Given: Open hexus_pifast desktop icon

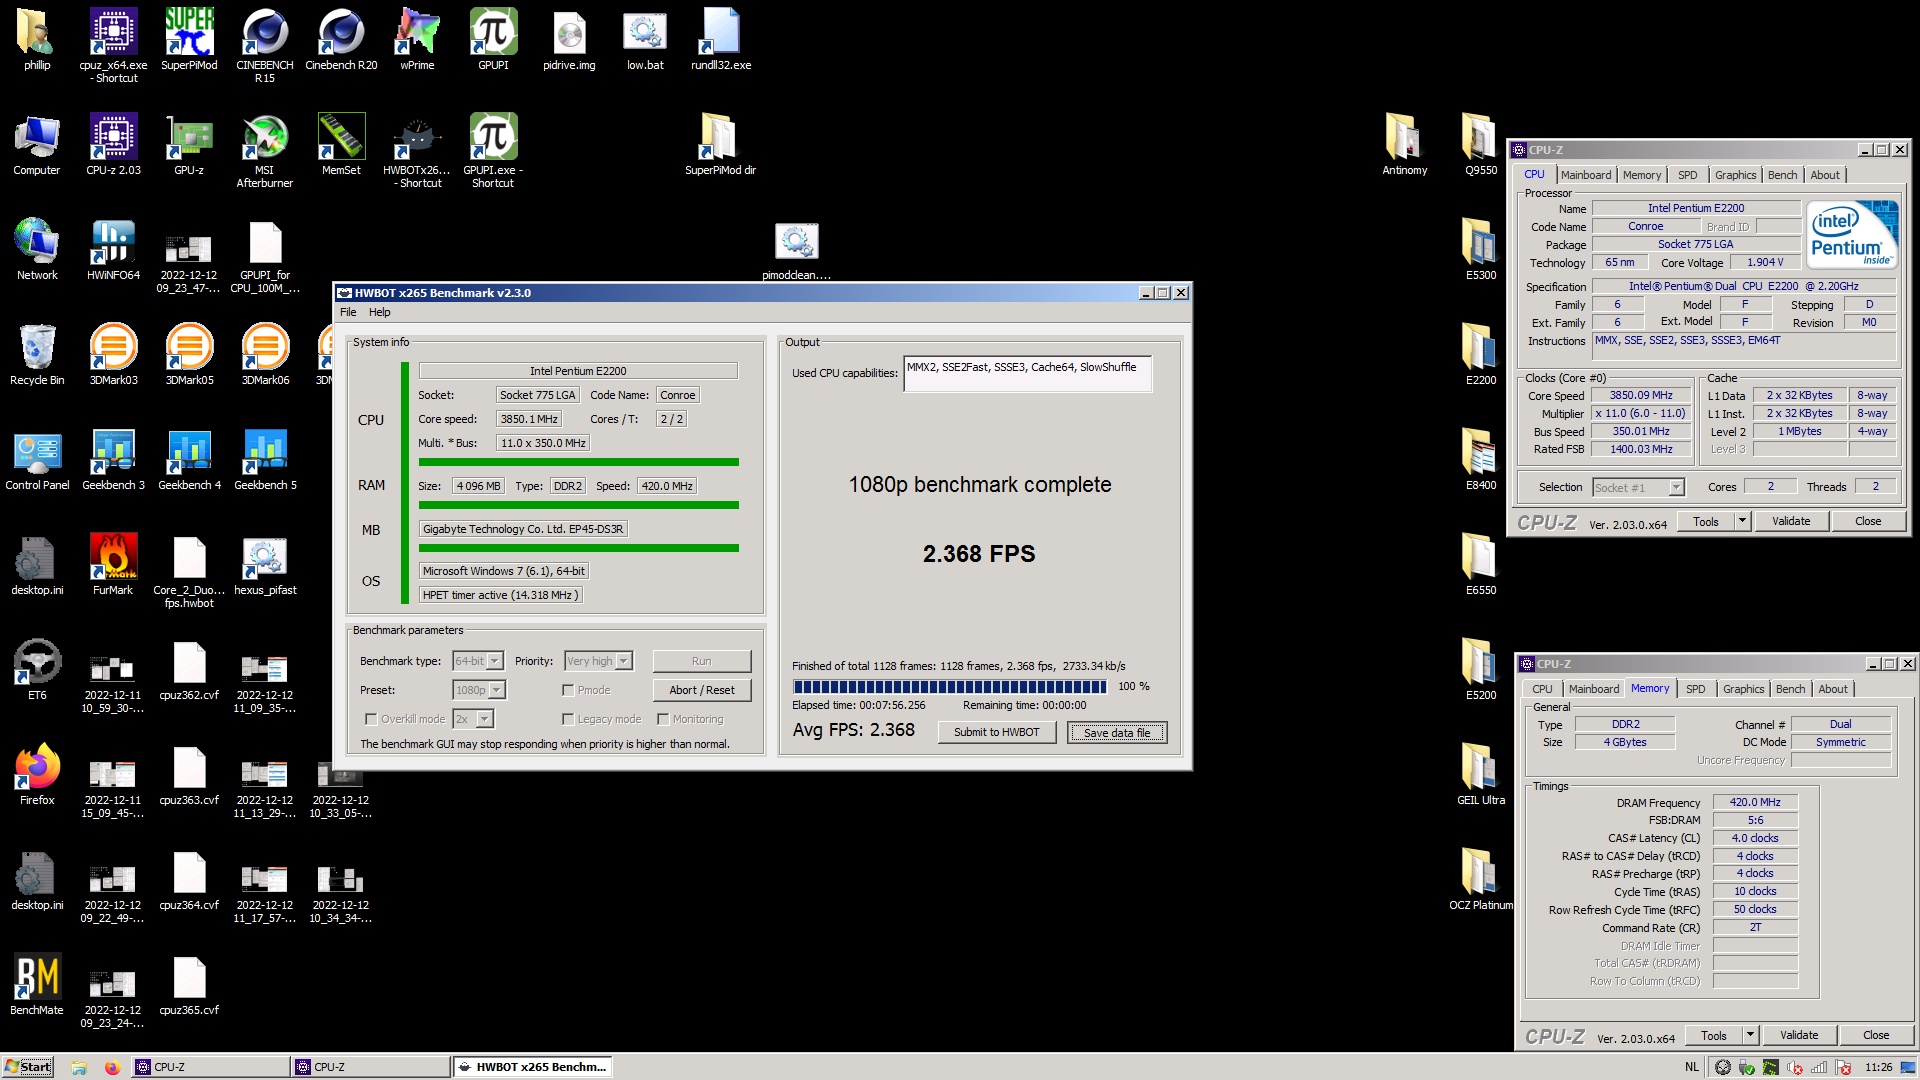Looking at the screenshot, I should coord(265,565).
